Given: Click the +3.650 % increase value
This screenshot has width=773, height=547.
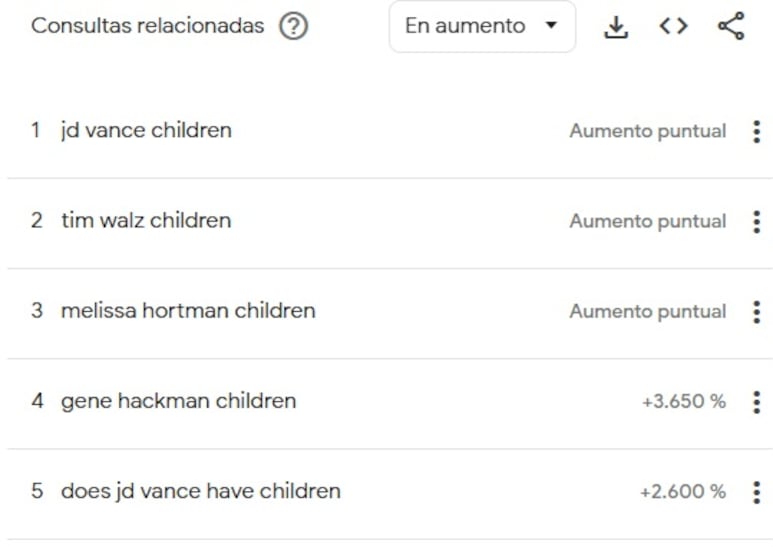Looking at the screenshot, I should [683, 401].
